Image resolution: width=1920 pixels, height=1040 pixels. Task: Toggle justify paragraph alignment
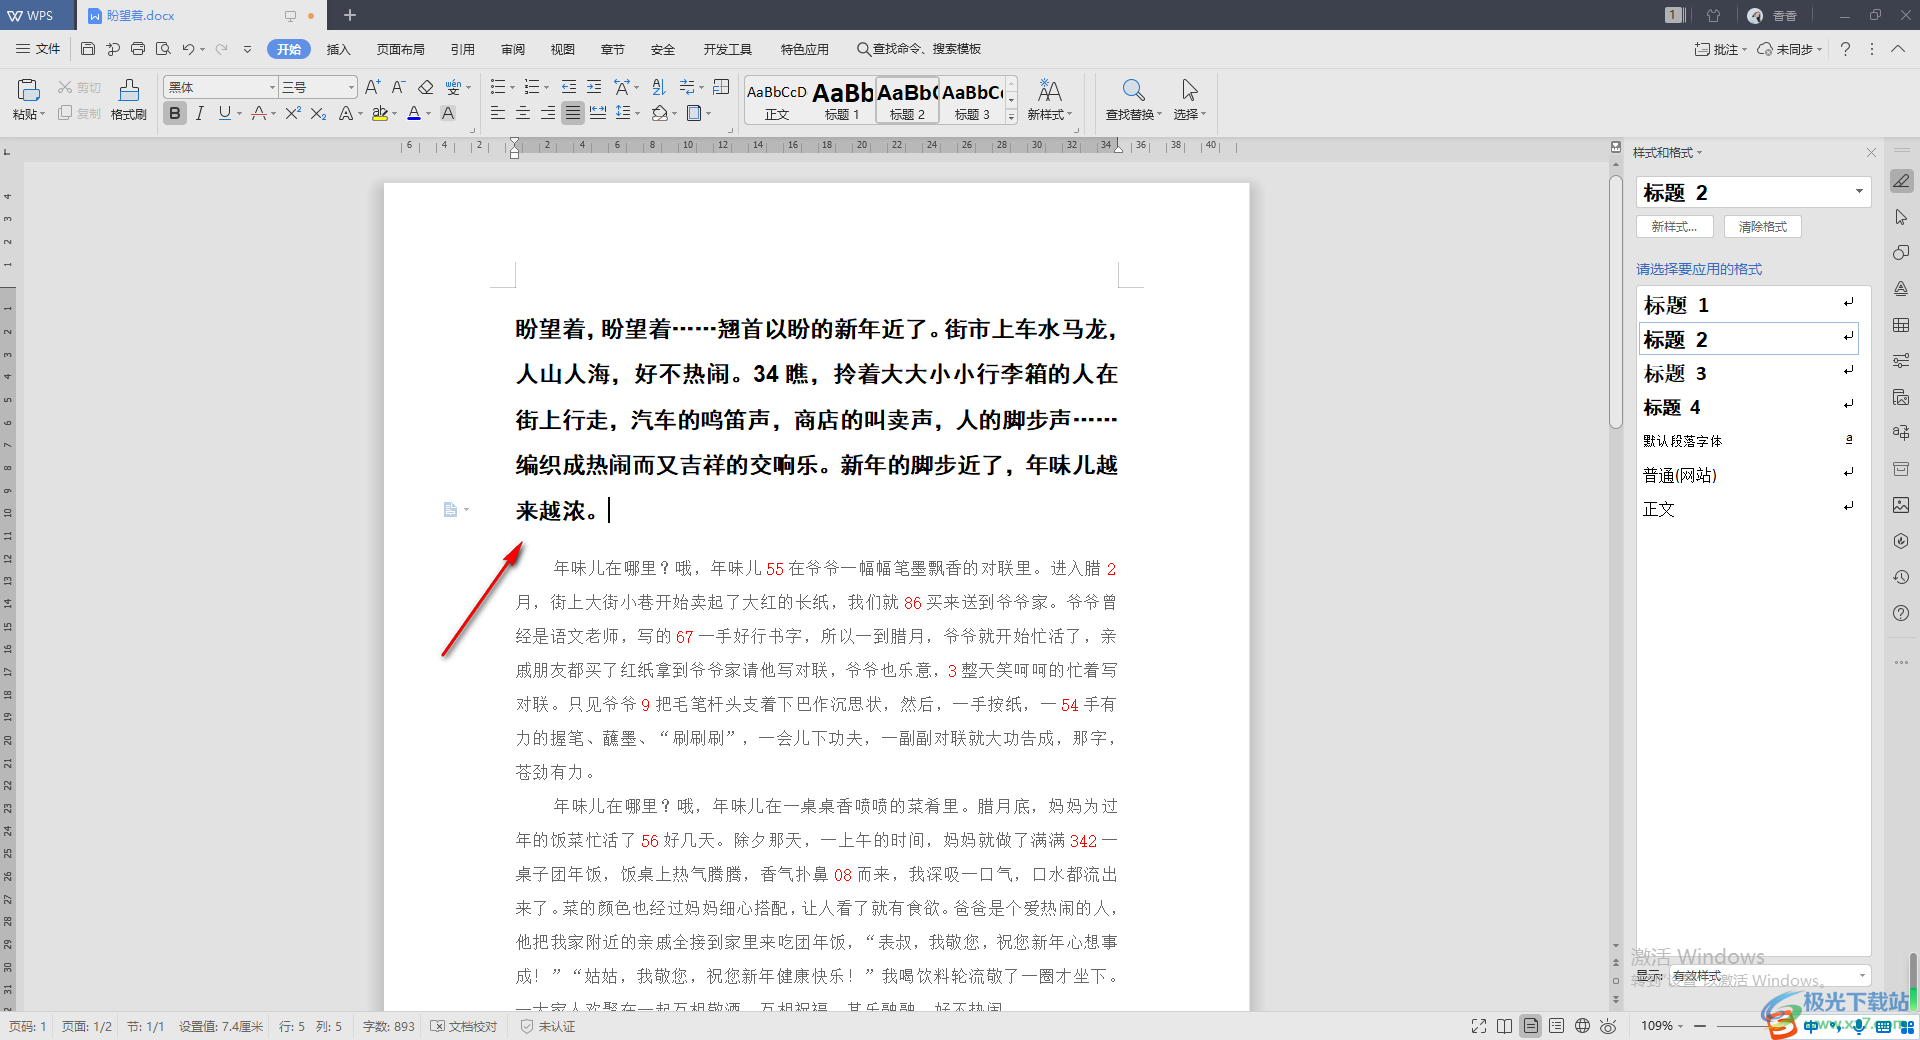(x=572, y=113)
